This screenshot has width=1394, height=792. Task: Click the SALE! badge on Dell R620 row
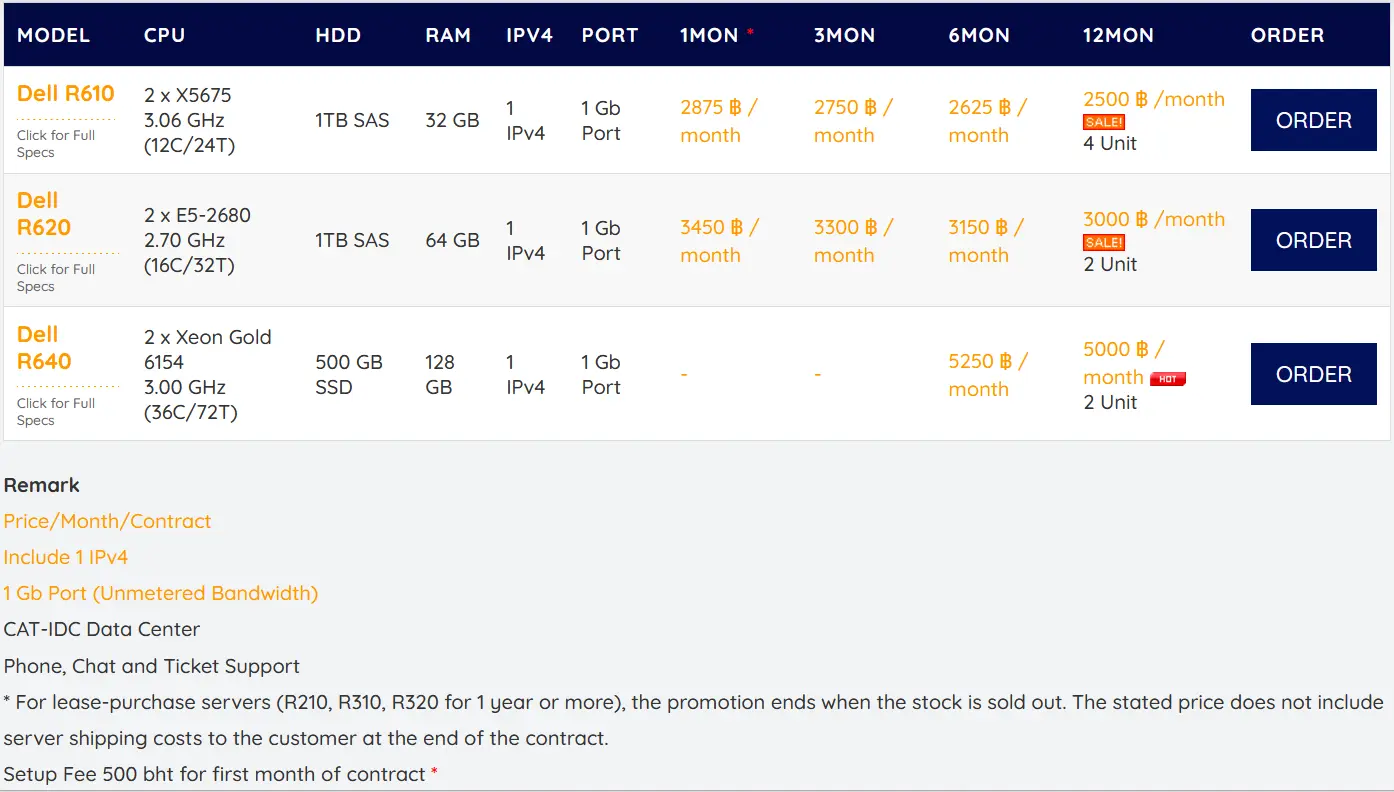(1104, 243)
